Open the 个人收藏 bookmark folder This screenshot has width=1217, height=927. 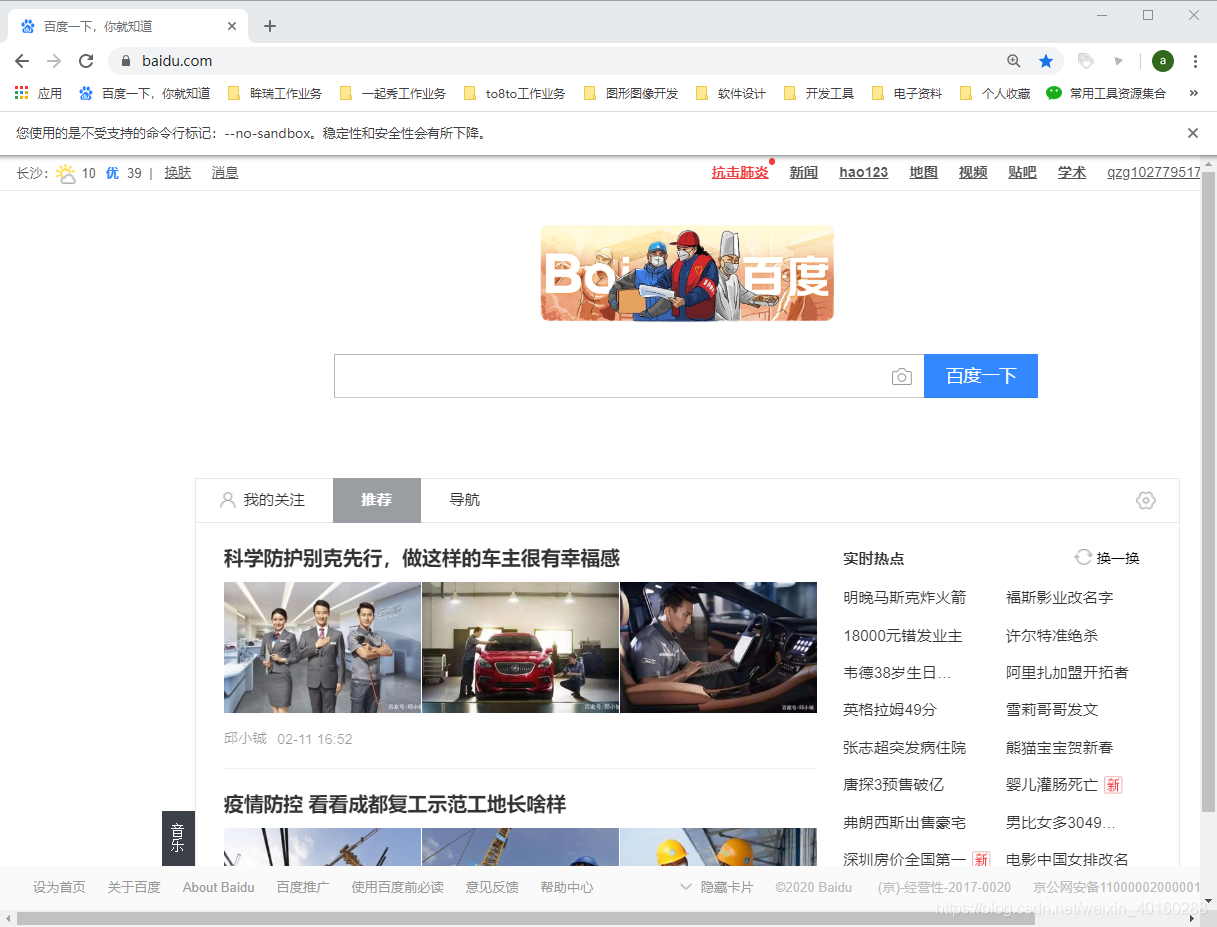[x=995, y=93]
